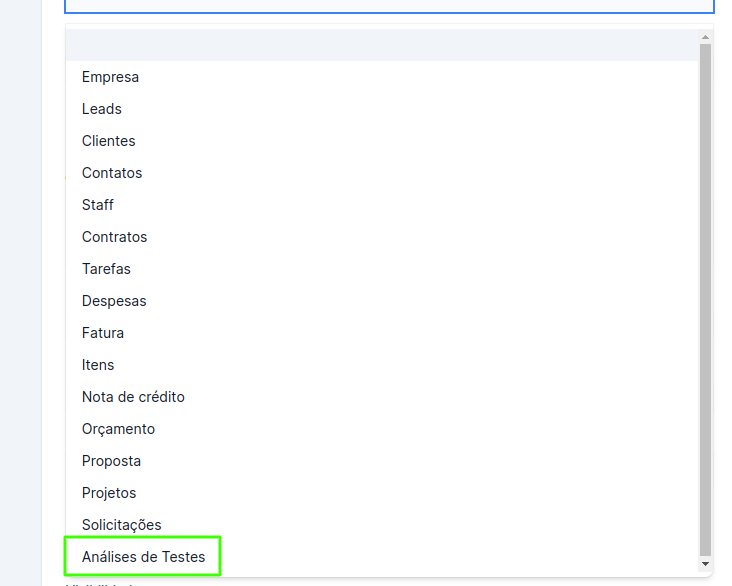This screenshot has width=732, height=586.
Task: Click the scrollbar down arrow
Action: click(x=705, y=565)
